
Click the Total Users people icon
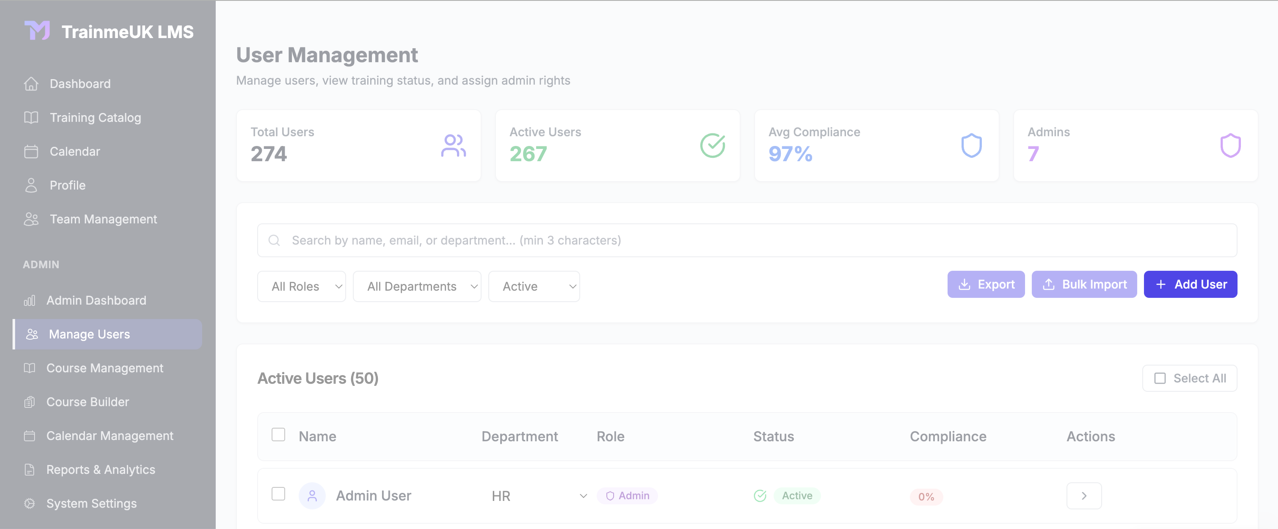(x=453, y=146)
